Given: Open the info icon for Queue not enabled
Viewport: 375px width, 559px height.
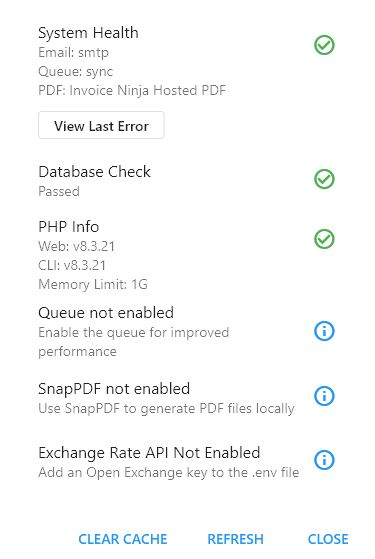Looking at the screenshot, I should (324, 331).
